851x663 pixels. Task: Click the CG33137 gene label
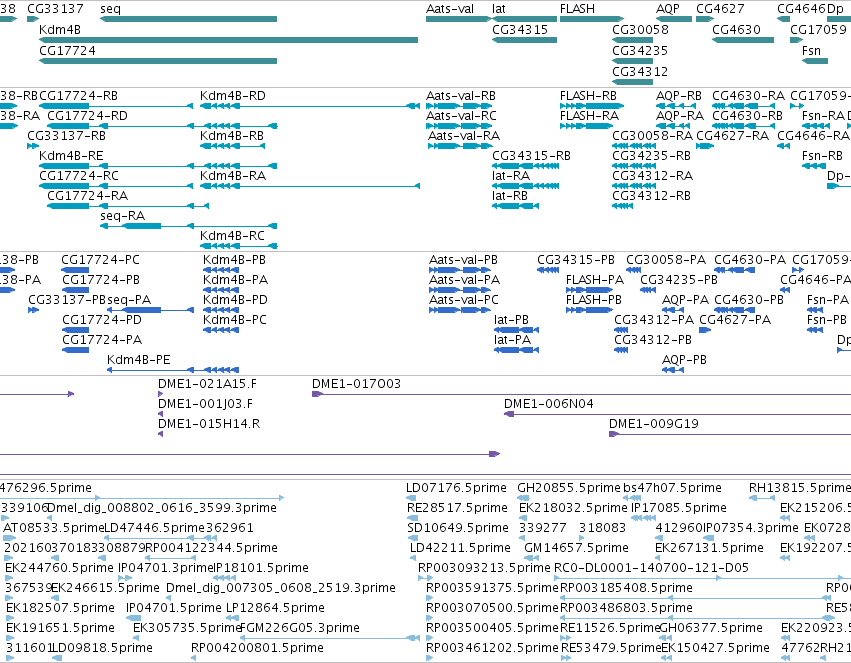click(x=55, y=9)
